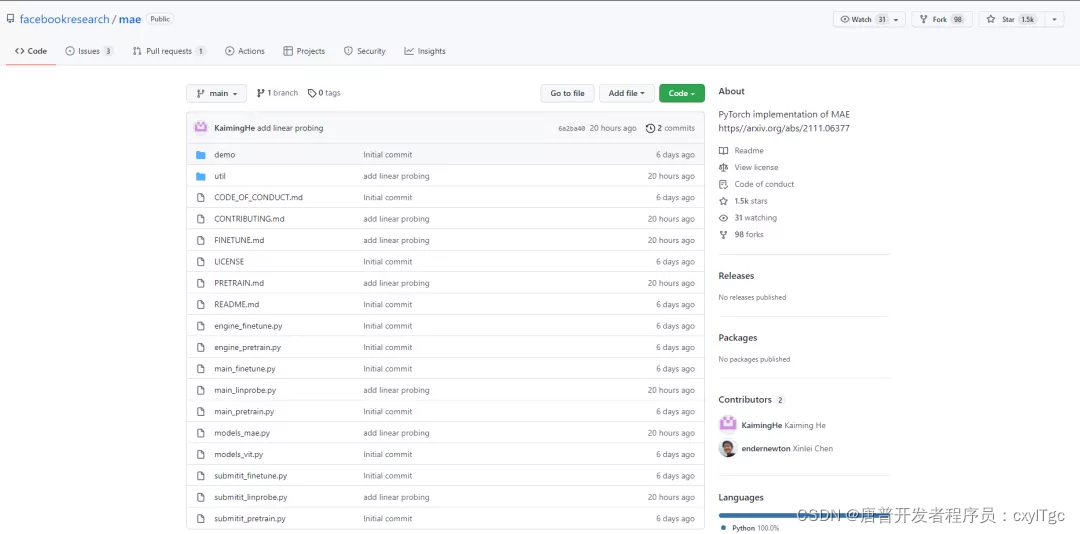Open the arxiv.org/abs/2111.06377 link
This screenshot has height=534, width=1080.
(x=784, y=128)
